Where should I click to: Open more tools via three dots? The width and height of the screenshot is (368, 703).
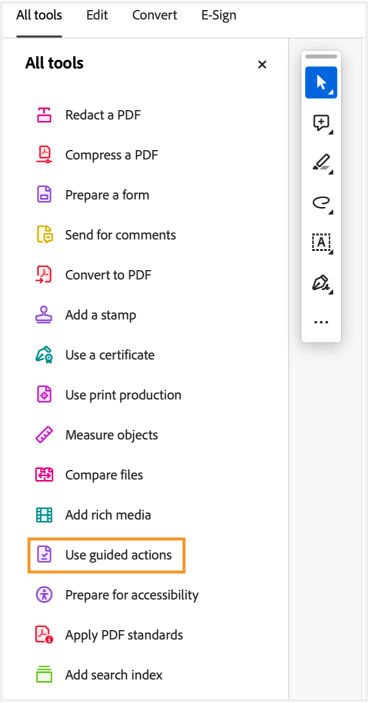pyautogui.click(x=321, y=322)
